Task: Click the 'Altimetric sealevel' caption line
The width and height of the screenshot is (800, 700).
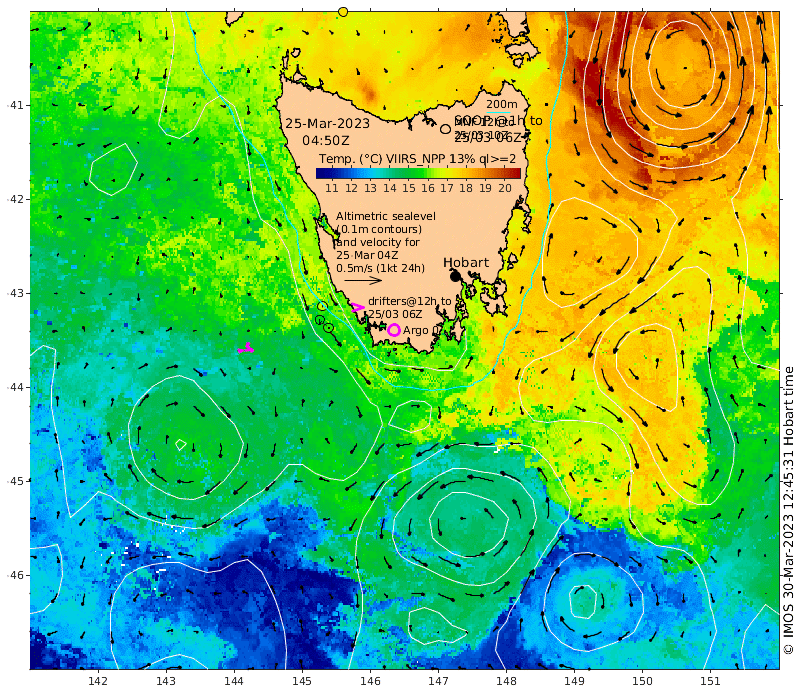Action: click(386, 216)
